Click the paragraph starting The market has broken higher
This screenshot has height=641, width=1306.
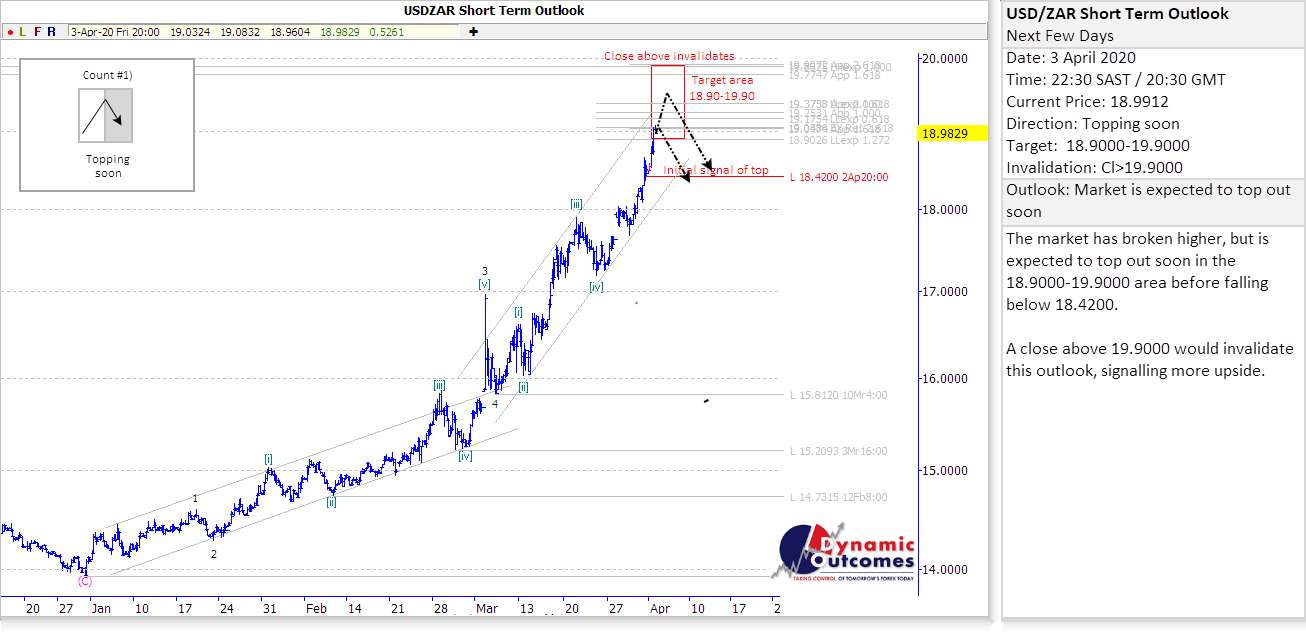pos(1138,272)
